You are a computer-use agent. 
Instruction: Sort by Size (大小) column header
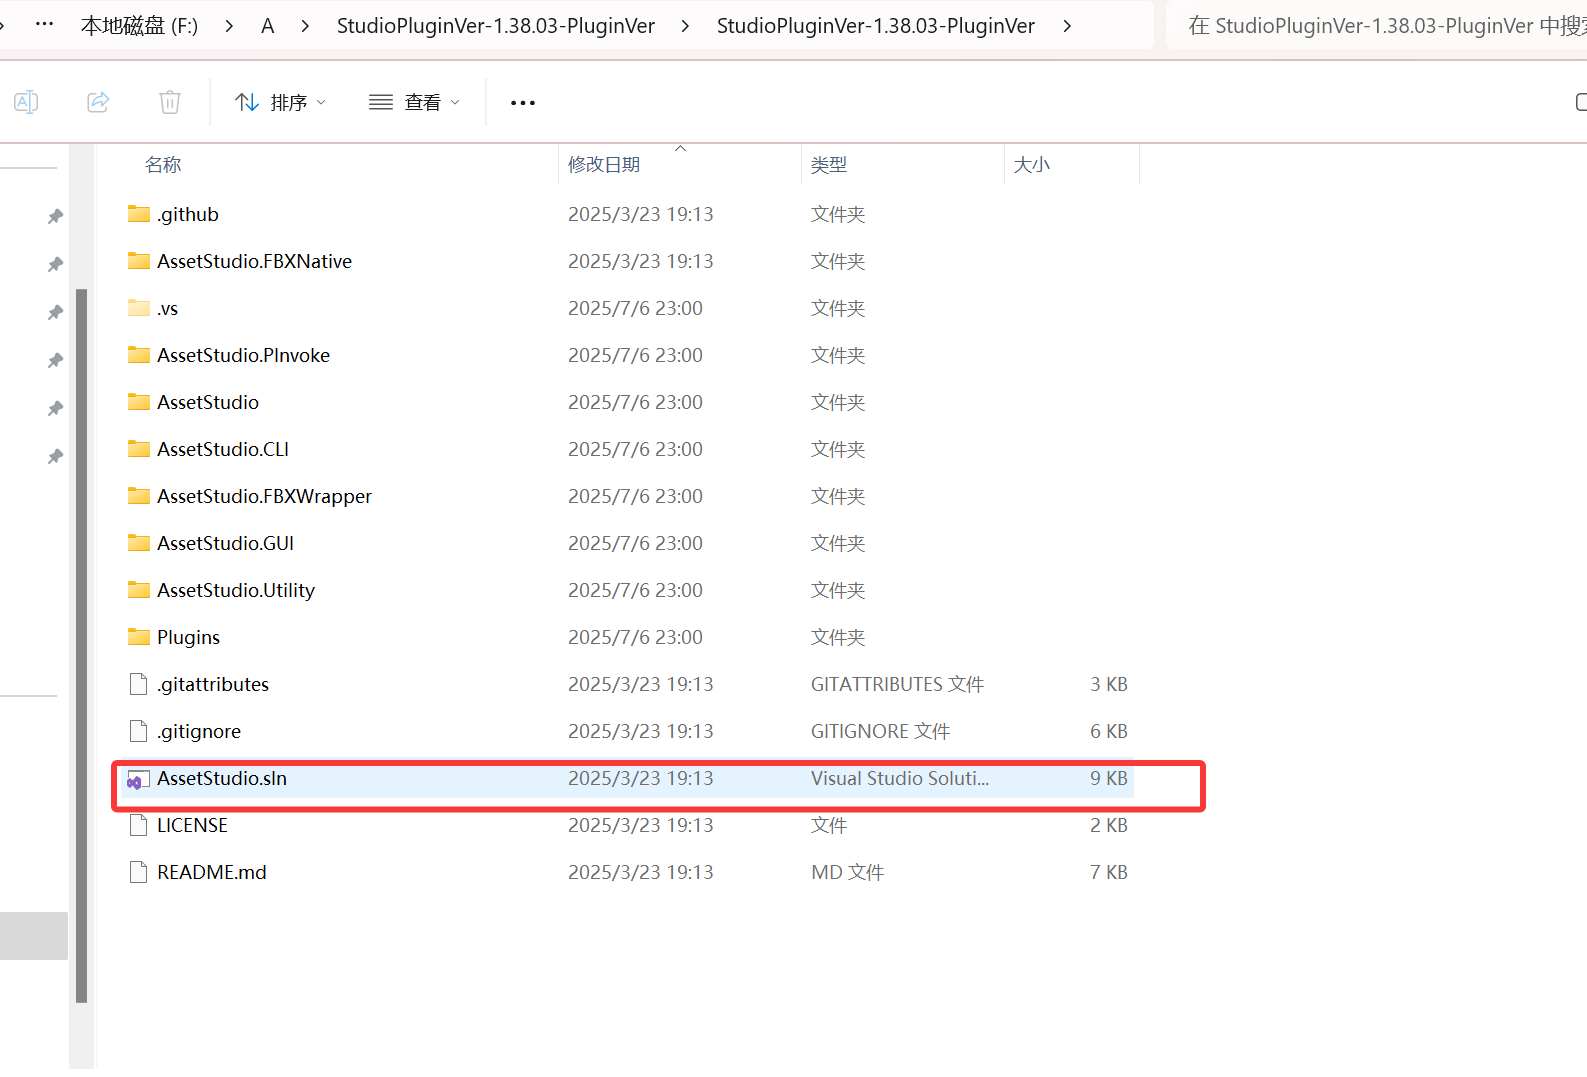click(x=1032, y=165)
